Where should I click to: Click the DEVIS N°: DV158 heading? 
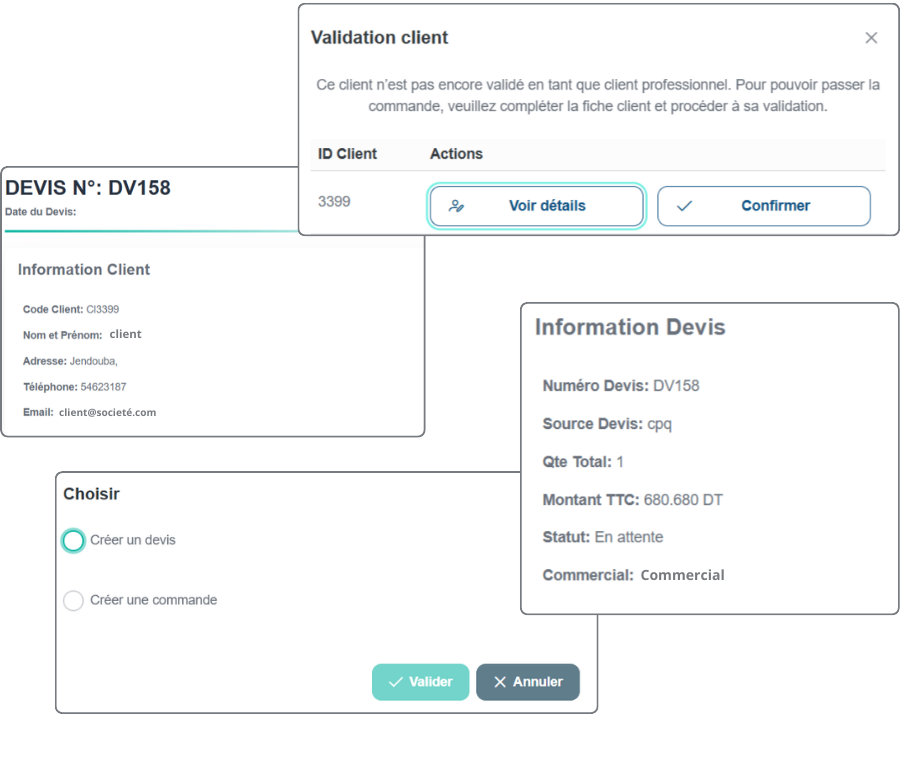click(x=88, y=188)
